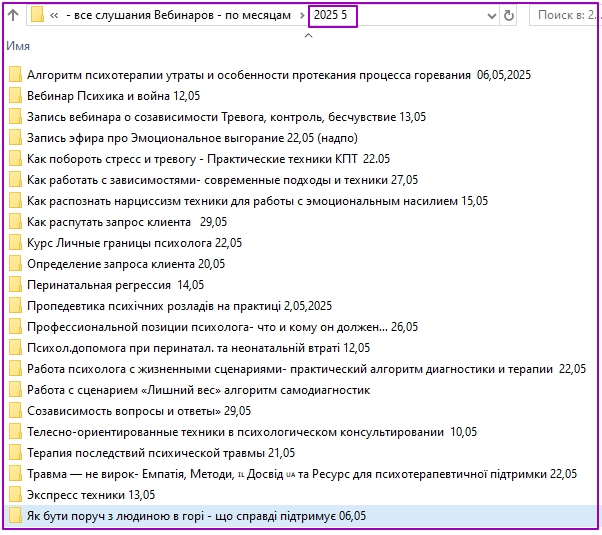Select folder icon for Терапия последствий психической травмы
This screenshot has width=602, height=535.
click(15, 453)
